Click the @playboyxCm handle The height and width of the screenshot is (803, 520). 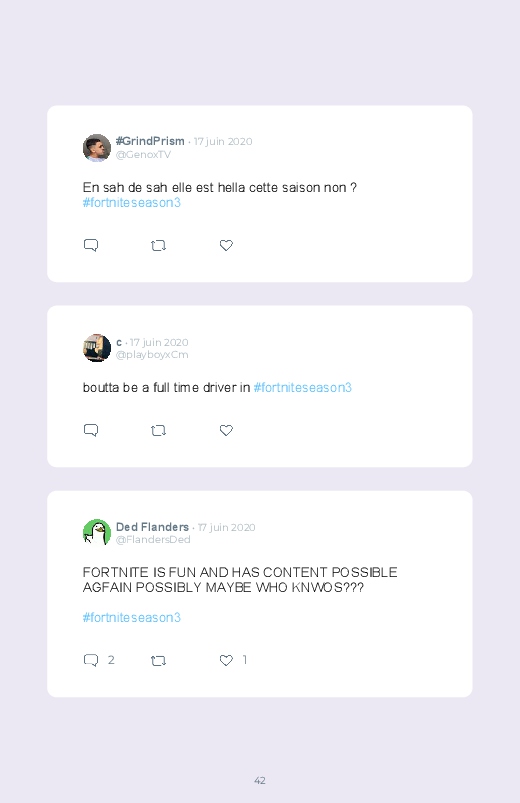[x=152, y=354]
